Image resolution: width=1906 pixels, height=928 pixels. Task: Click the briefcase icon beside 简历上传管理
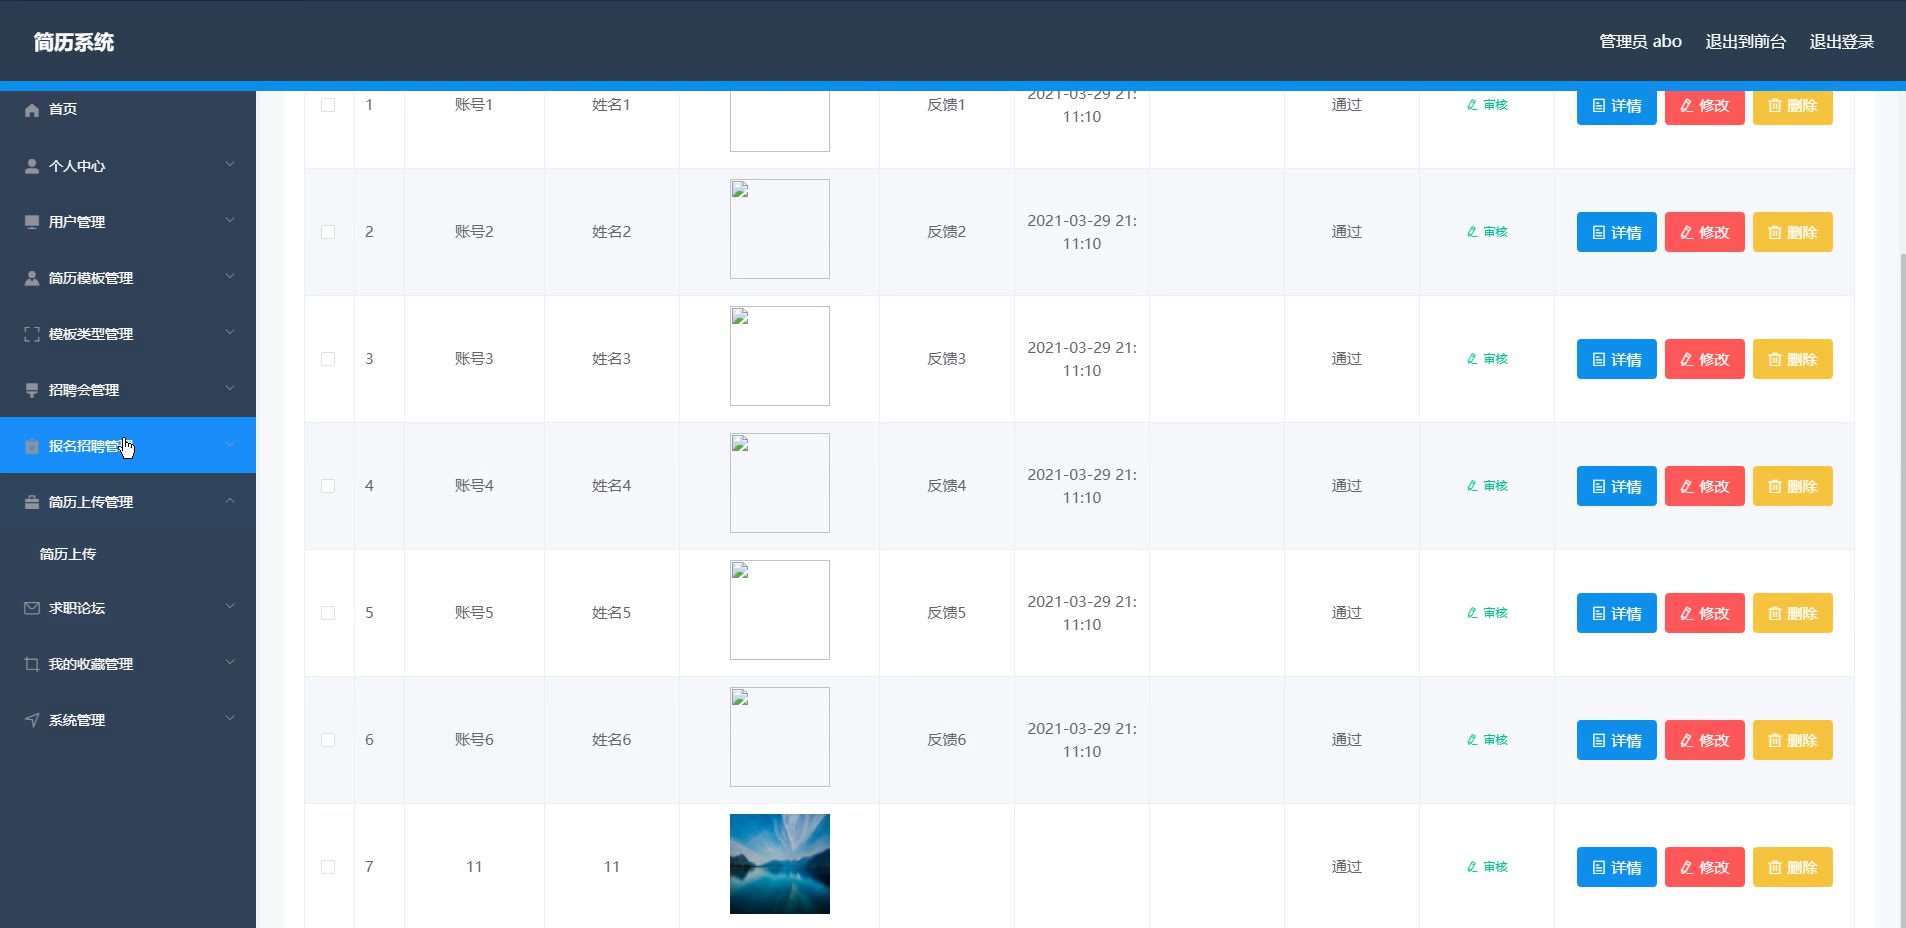(x=32, y=502)
